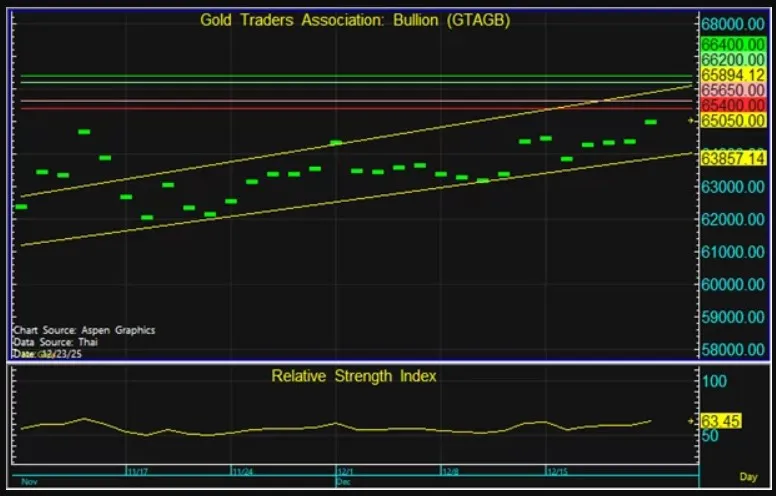Click the 11/17 date on time axis
The image size is (776, 496).
(137, 469)
